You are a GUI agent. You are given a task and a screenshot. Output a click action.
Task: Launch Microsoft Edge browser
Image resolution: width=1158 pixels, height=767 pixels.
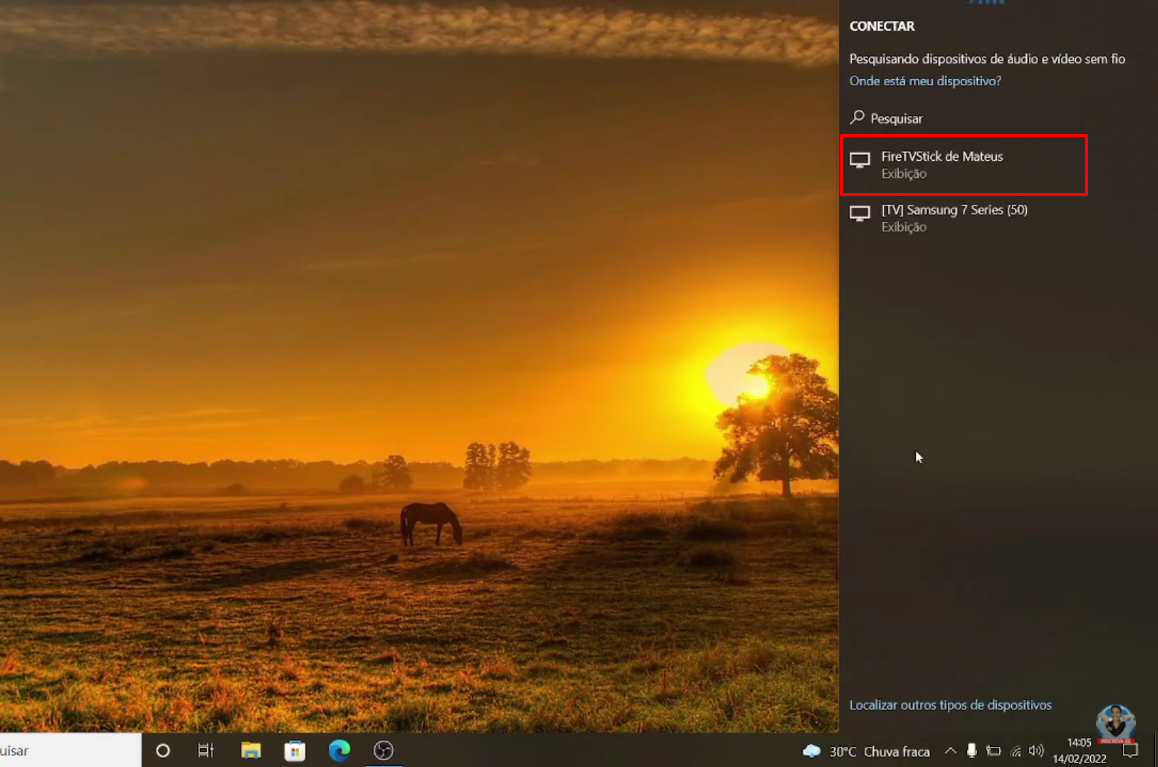pyautogui.click(x=339, y=751)
